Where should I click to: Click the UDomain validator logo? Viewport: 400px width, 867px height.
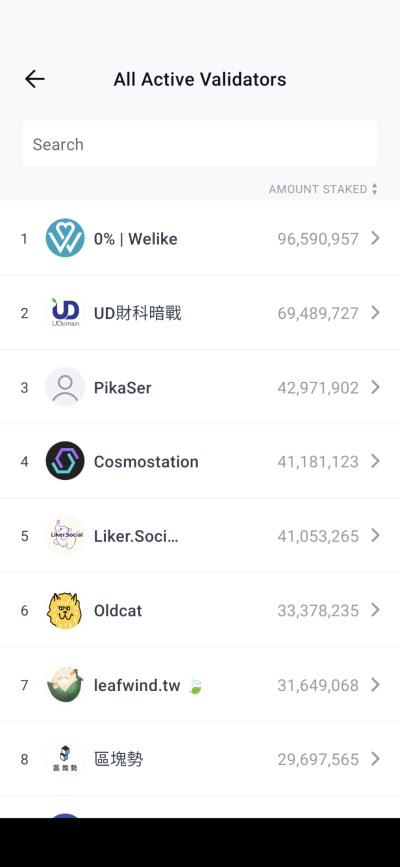coord(65,313)
